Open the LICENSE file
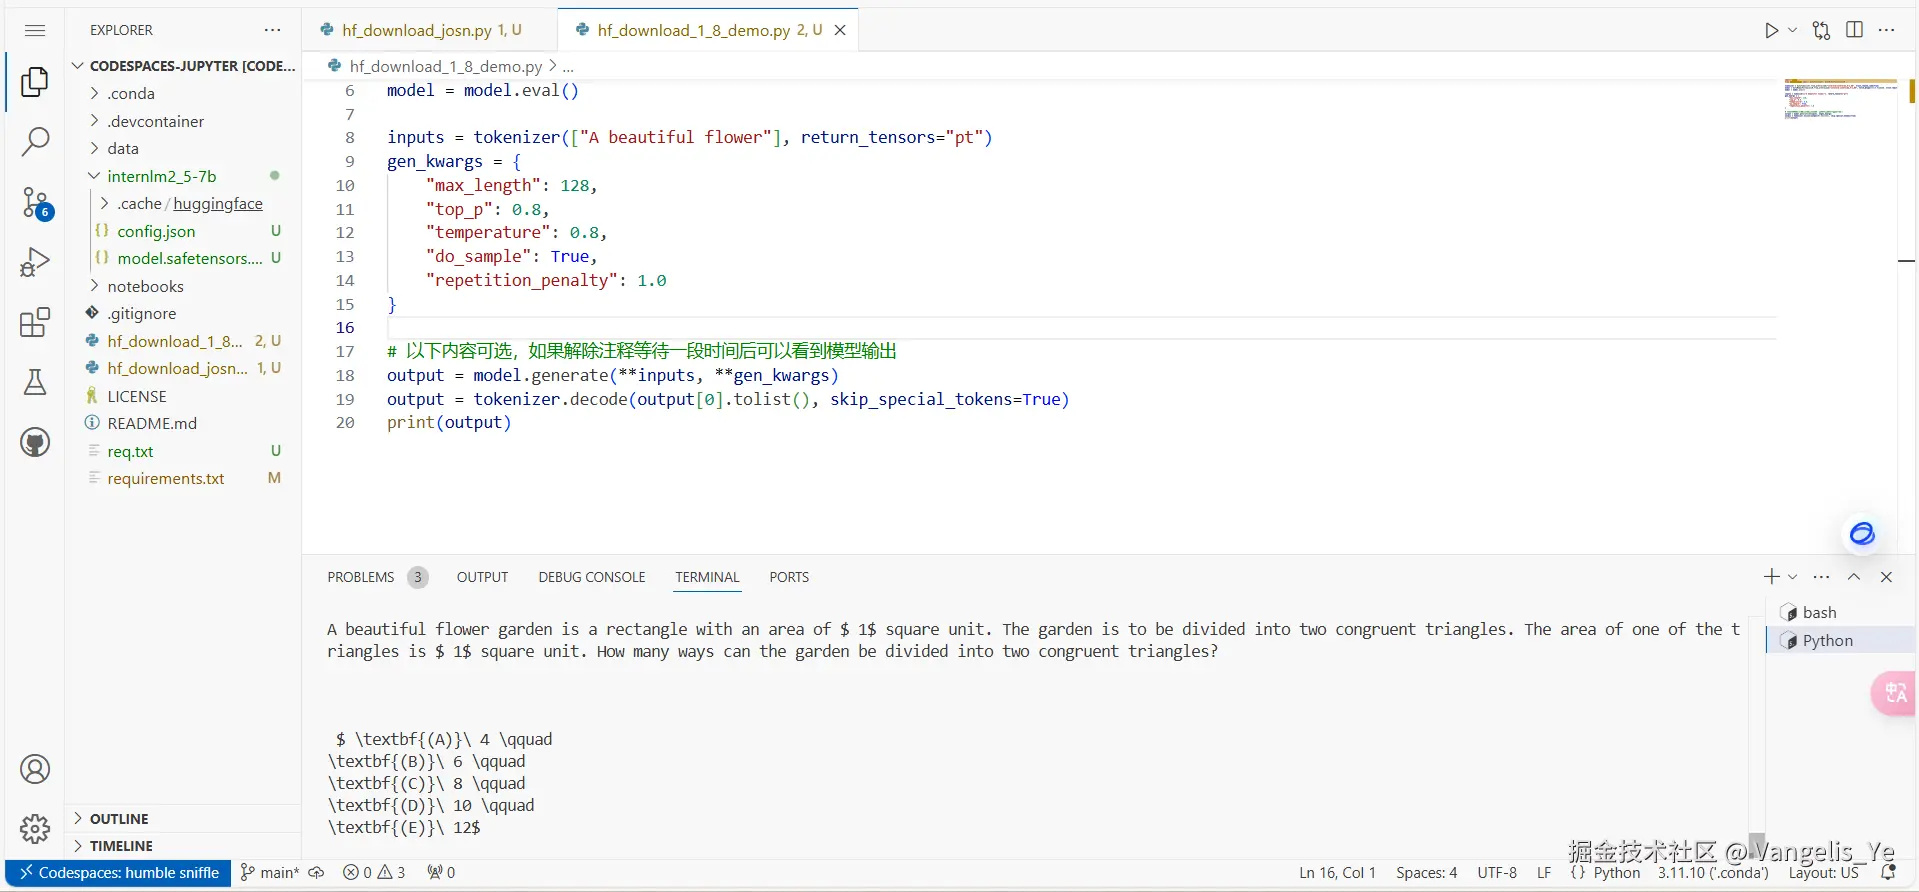The width and height of the screenshot is (1919, 892). [x=184, y=396]
